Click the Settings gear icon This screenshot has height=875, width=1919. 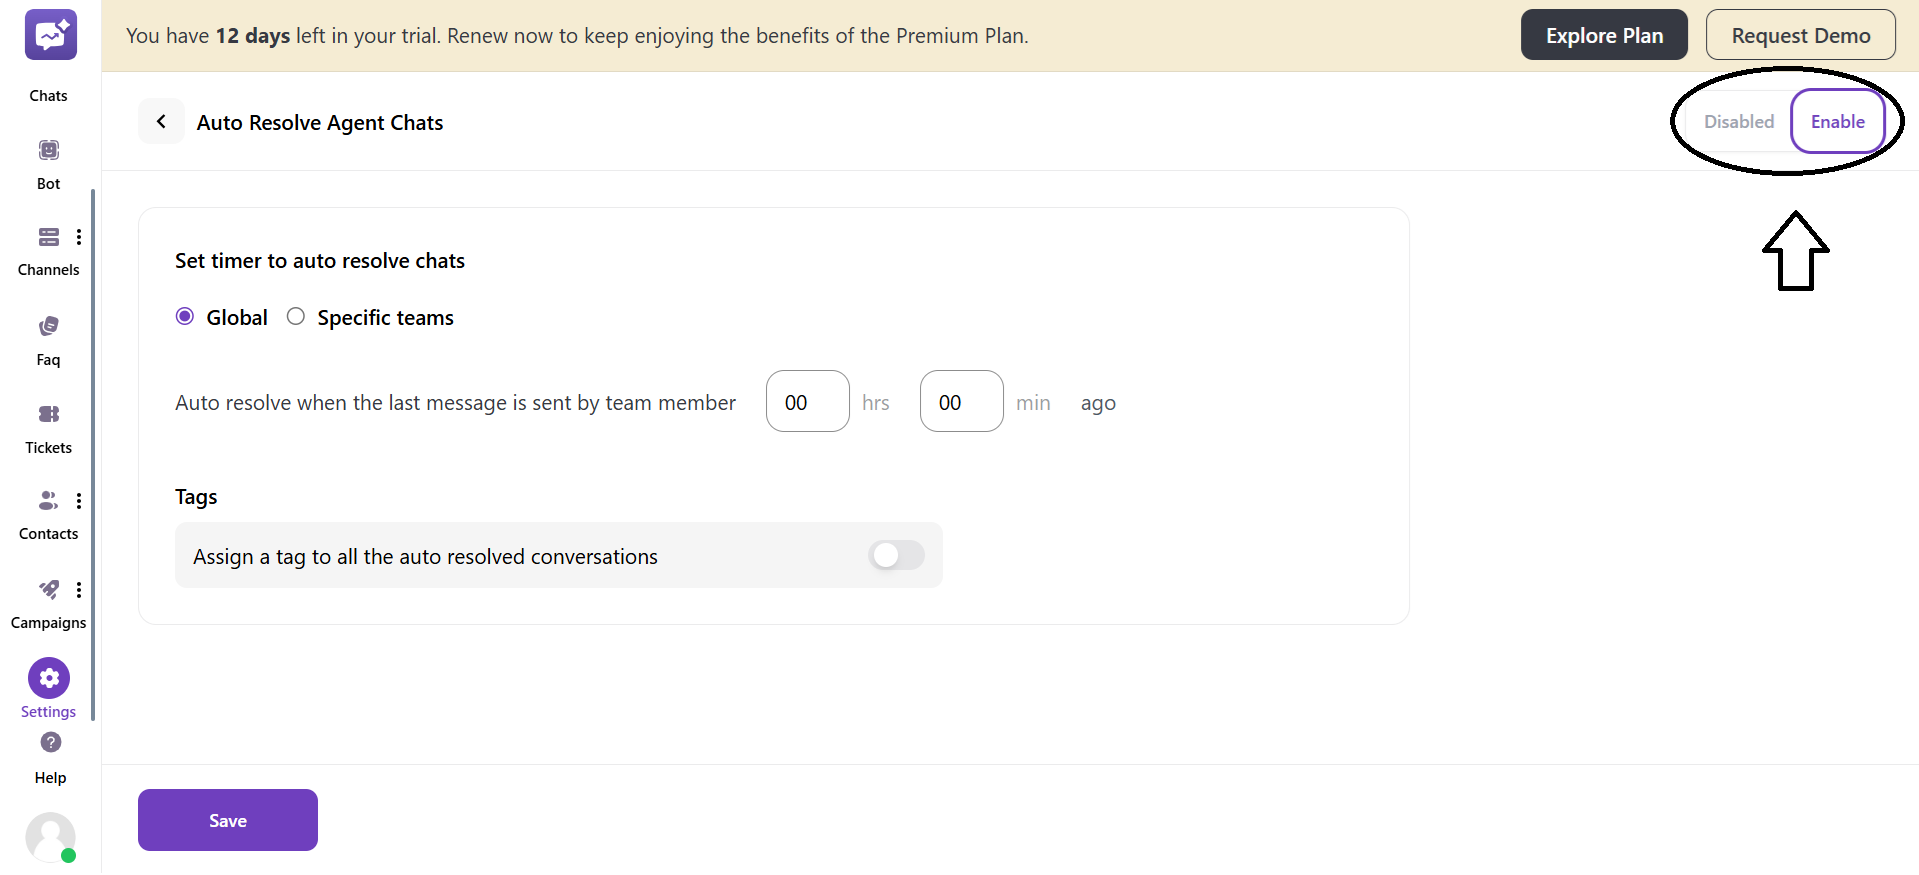(x=49, y=678)
